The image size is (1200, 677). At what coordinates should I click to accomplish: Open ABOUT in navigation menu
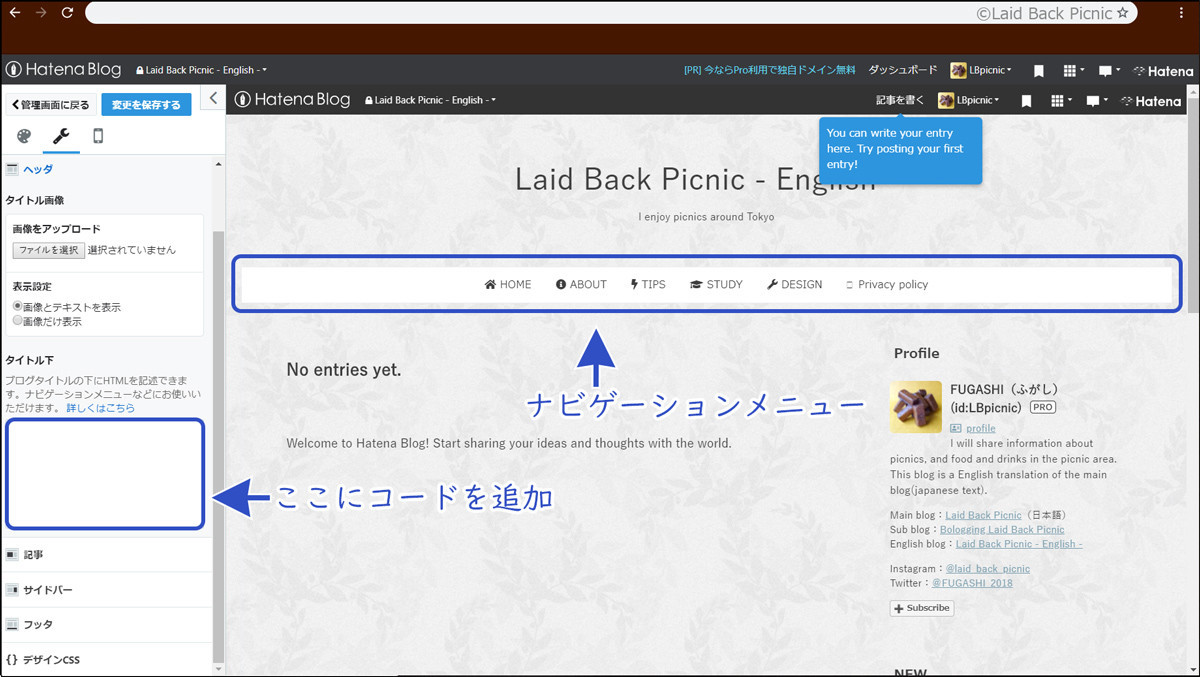(x=581, y=284)
